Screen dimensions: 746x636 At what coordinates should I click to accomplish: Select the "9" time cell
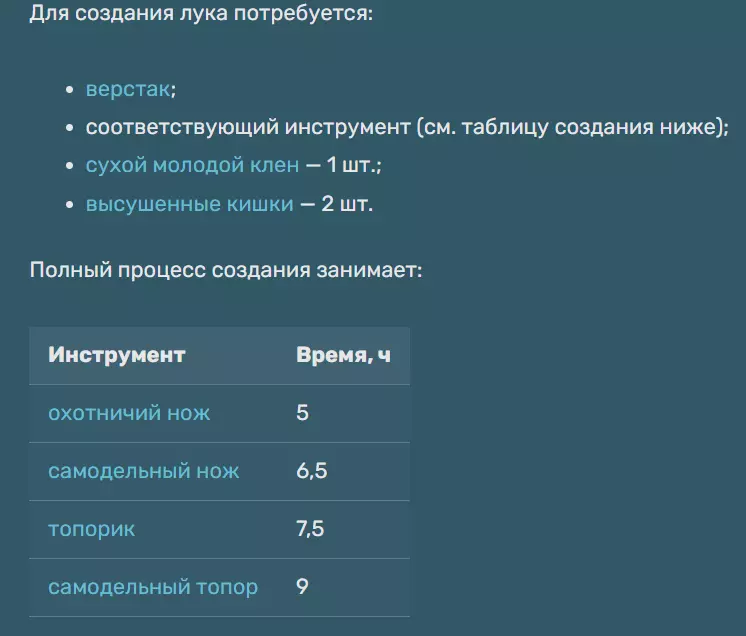(x=302, y=587)
